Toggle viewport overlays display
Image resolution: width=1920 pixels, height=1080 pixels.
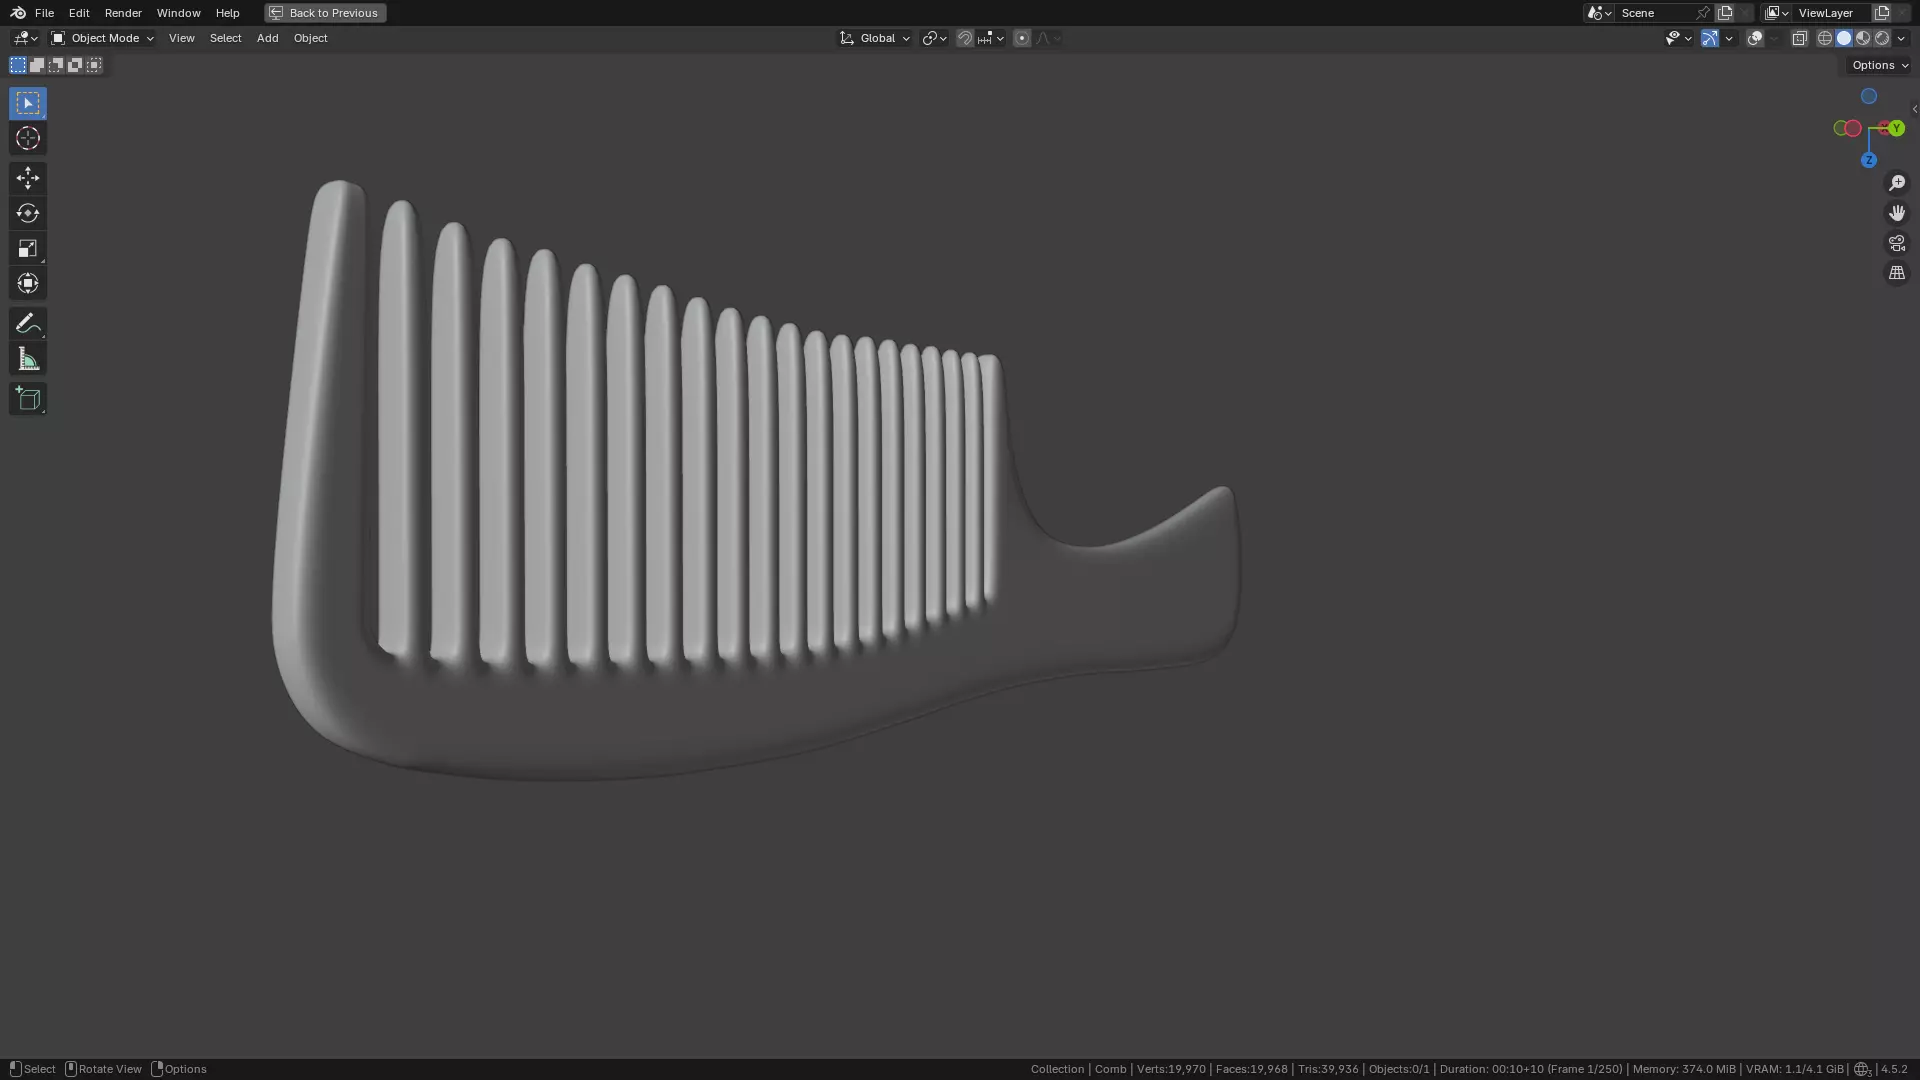[1755, 38]
